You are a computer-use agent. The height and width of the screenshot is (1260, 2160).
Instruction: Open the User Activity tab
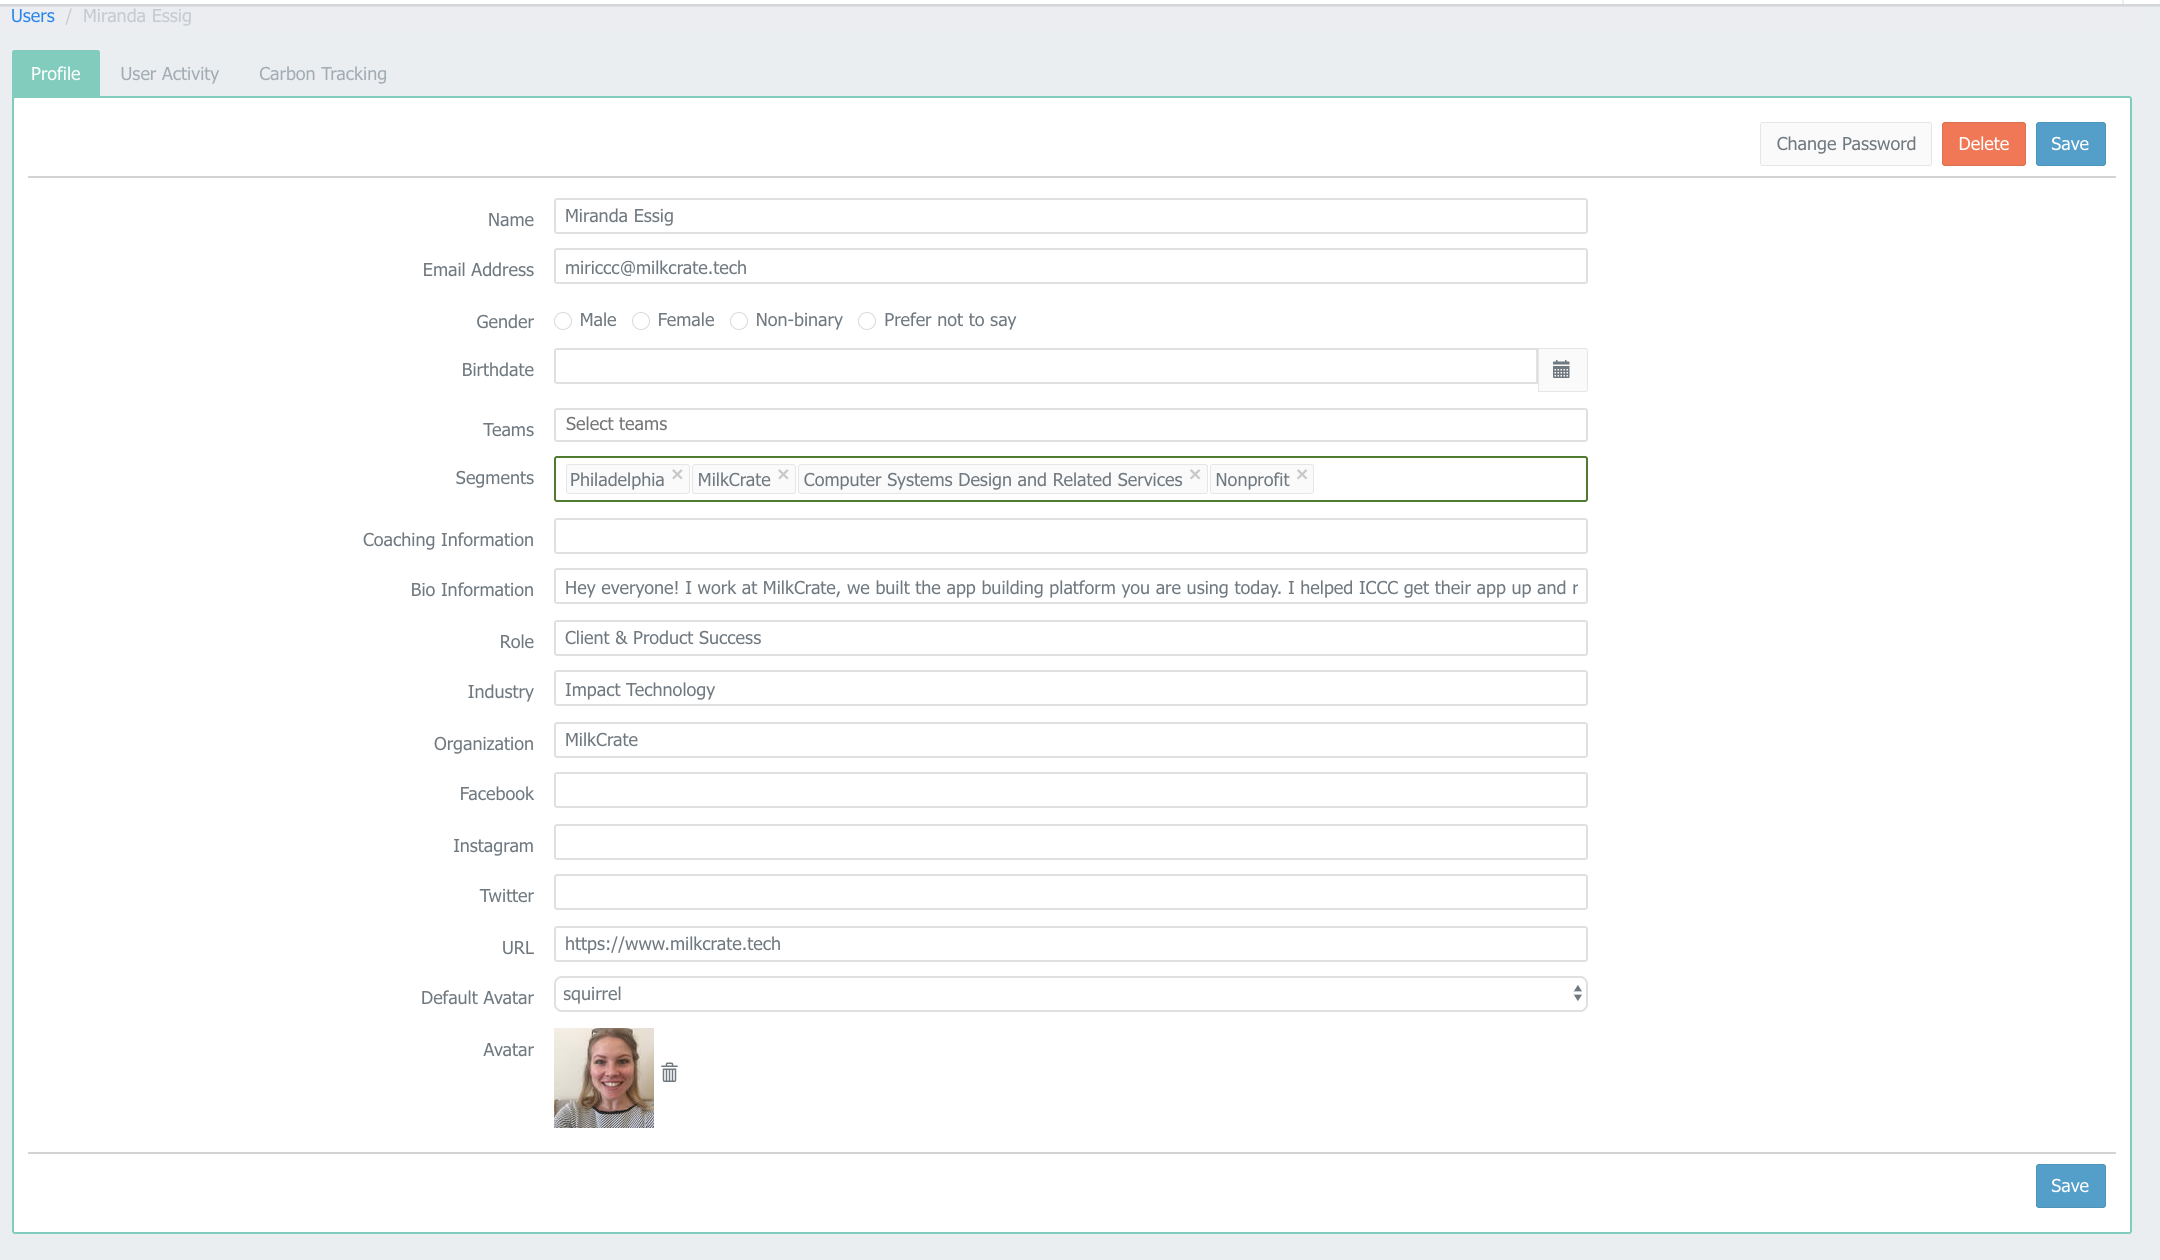click(169, 74)
